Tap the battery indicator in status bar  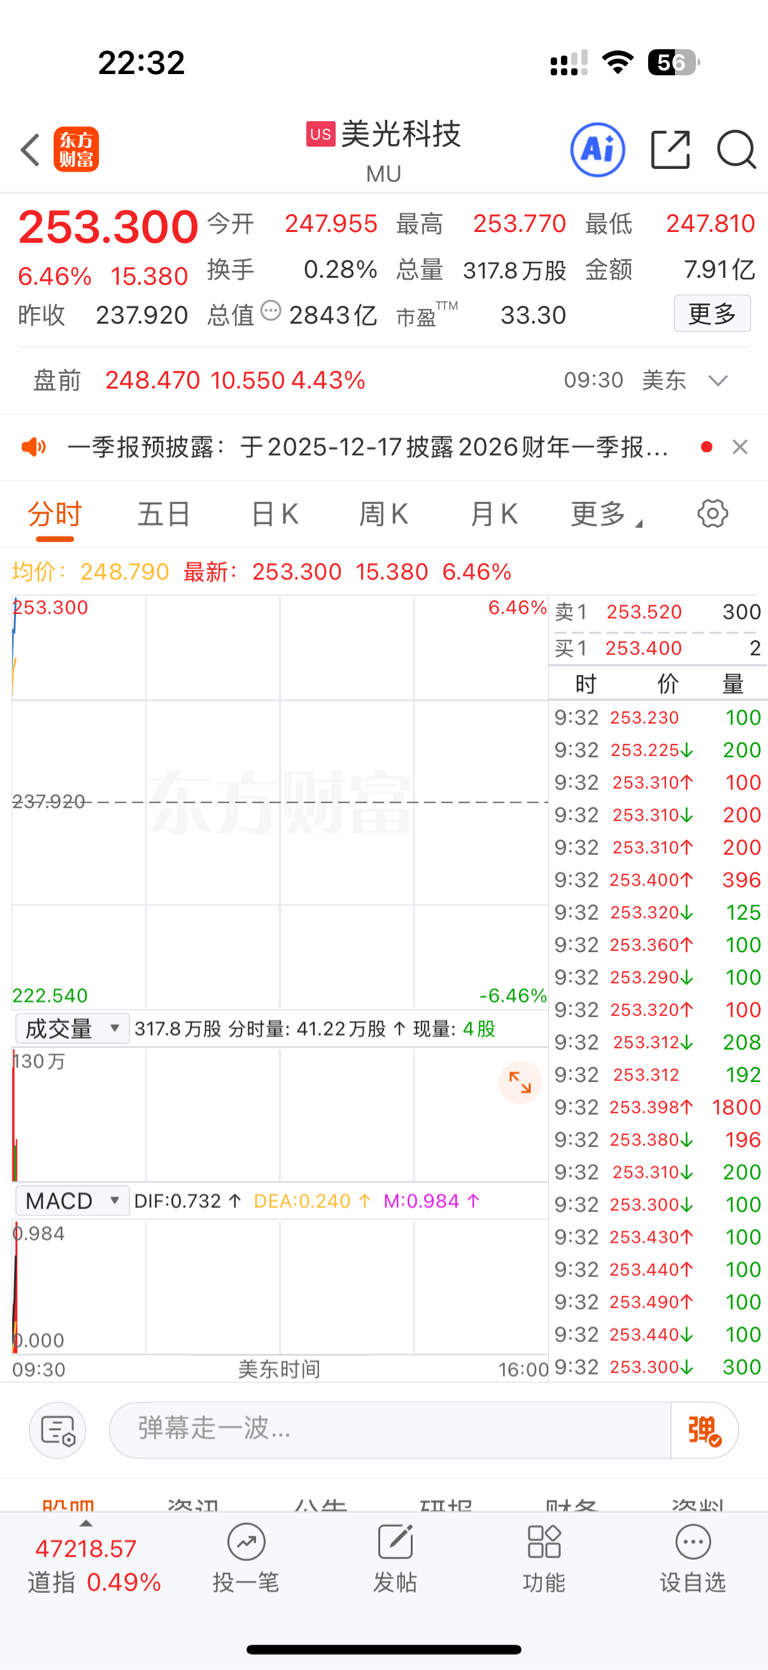coord(674,63)
